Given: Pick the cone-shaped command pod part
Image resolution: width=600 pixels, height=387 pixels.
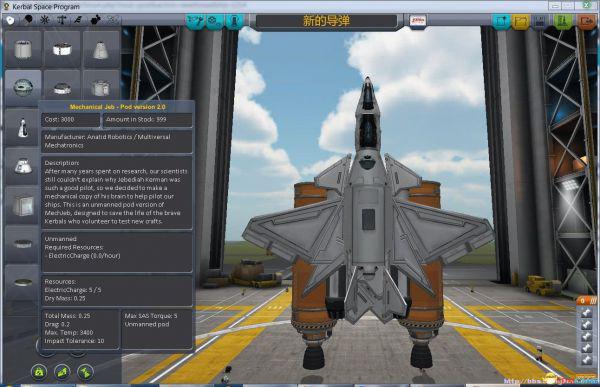Looking at the screenshot, I should pos(101,49).
